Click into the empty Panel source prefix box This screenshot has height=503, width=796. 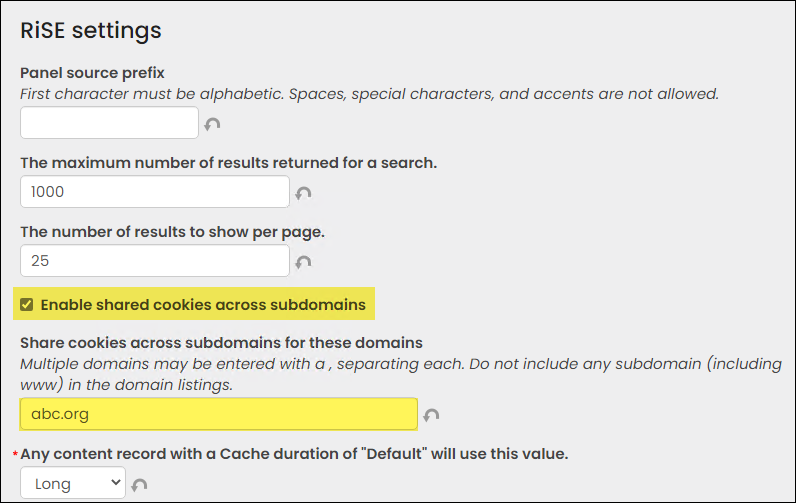pyautogui.click(x=109, y=122)
